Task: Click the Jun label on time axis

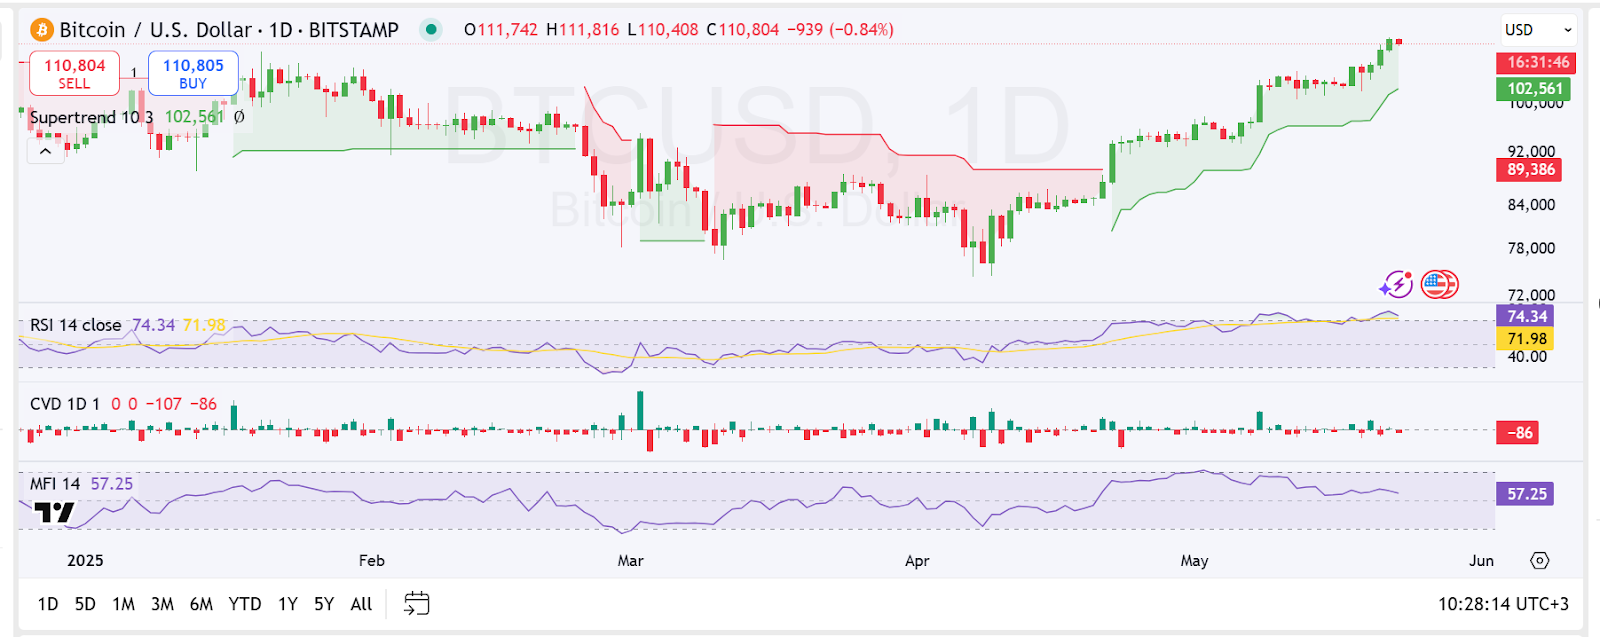Action: (x=1481, y=561)
